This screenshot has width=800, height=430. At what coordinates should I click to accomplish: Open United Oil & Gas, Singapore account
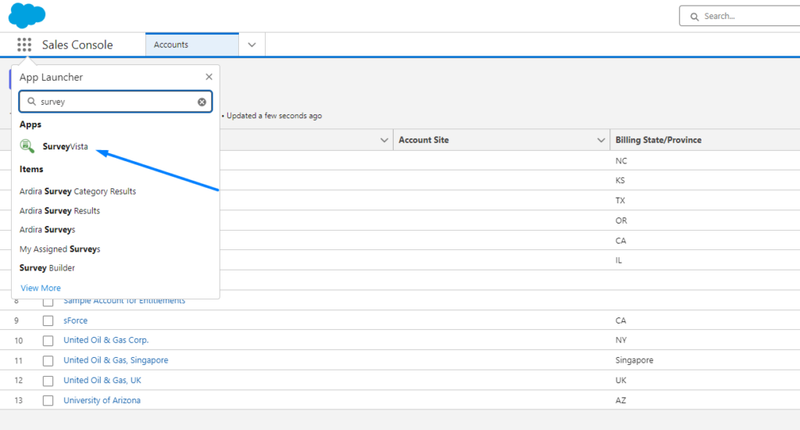116,360
